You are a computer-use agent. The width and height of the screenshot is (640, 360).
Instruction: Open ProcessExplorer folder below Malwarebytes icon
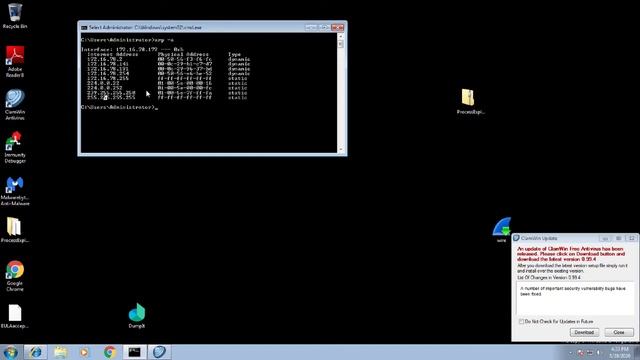[15, 230]
